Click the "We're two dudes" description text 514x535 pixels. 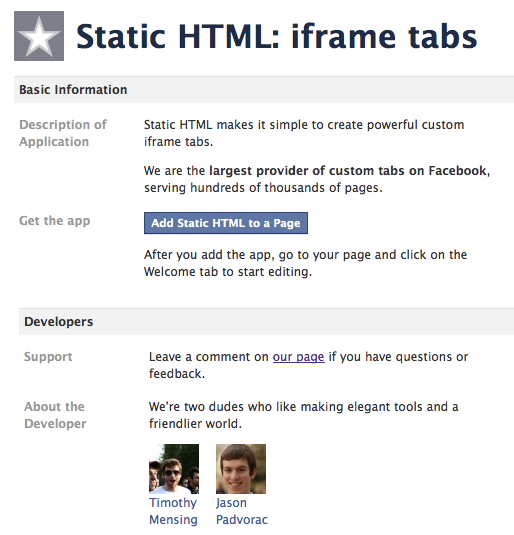click(x=303, y=415)
